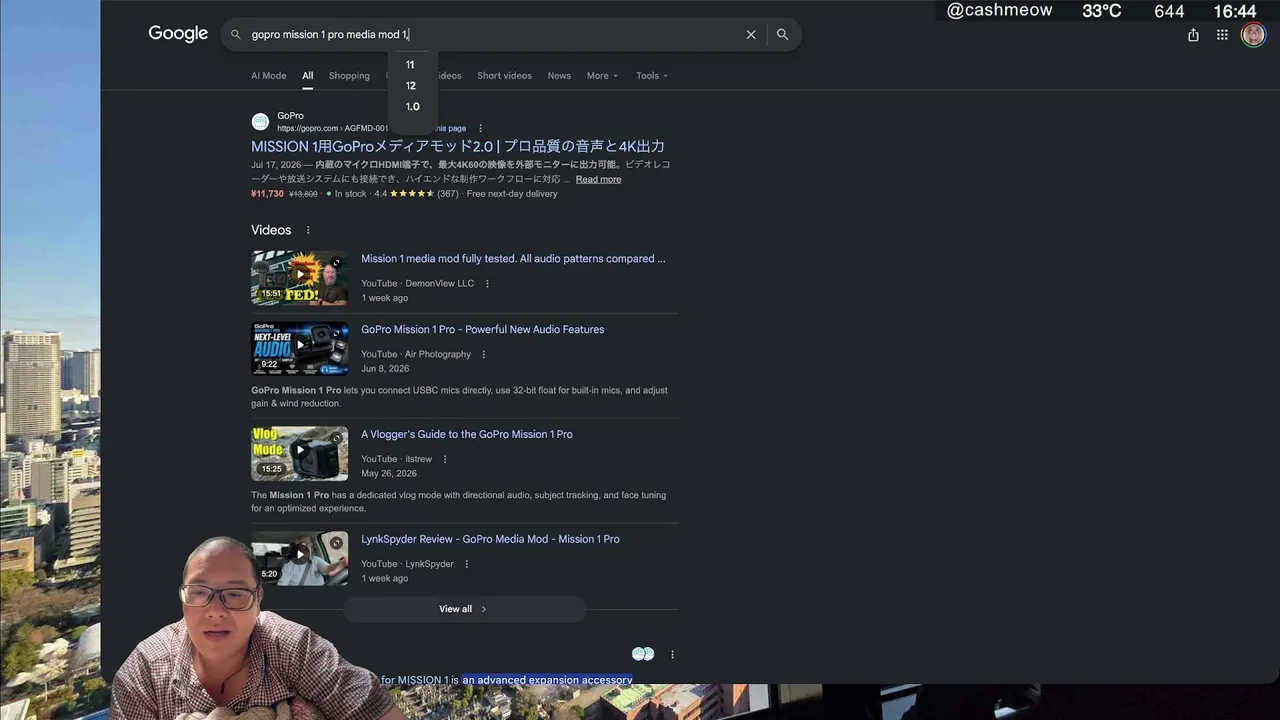Open three-dot menu for DemonView LLC video
The width and height of the screenshot is (1280, 720).
[x=487, y=284]
